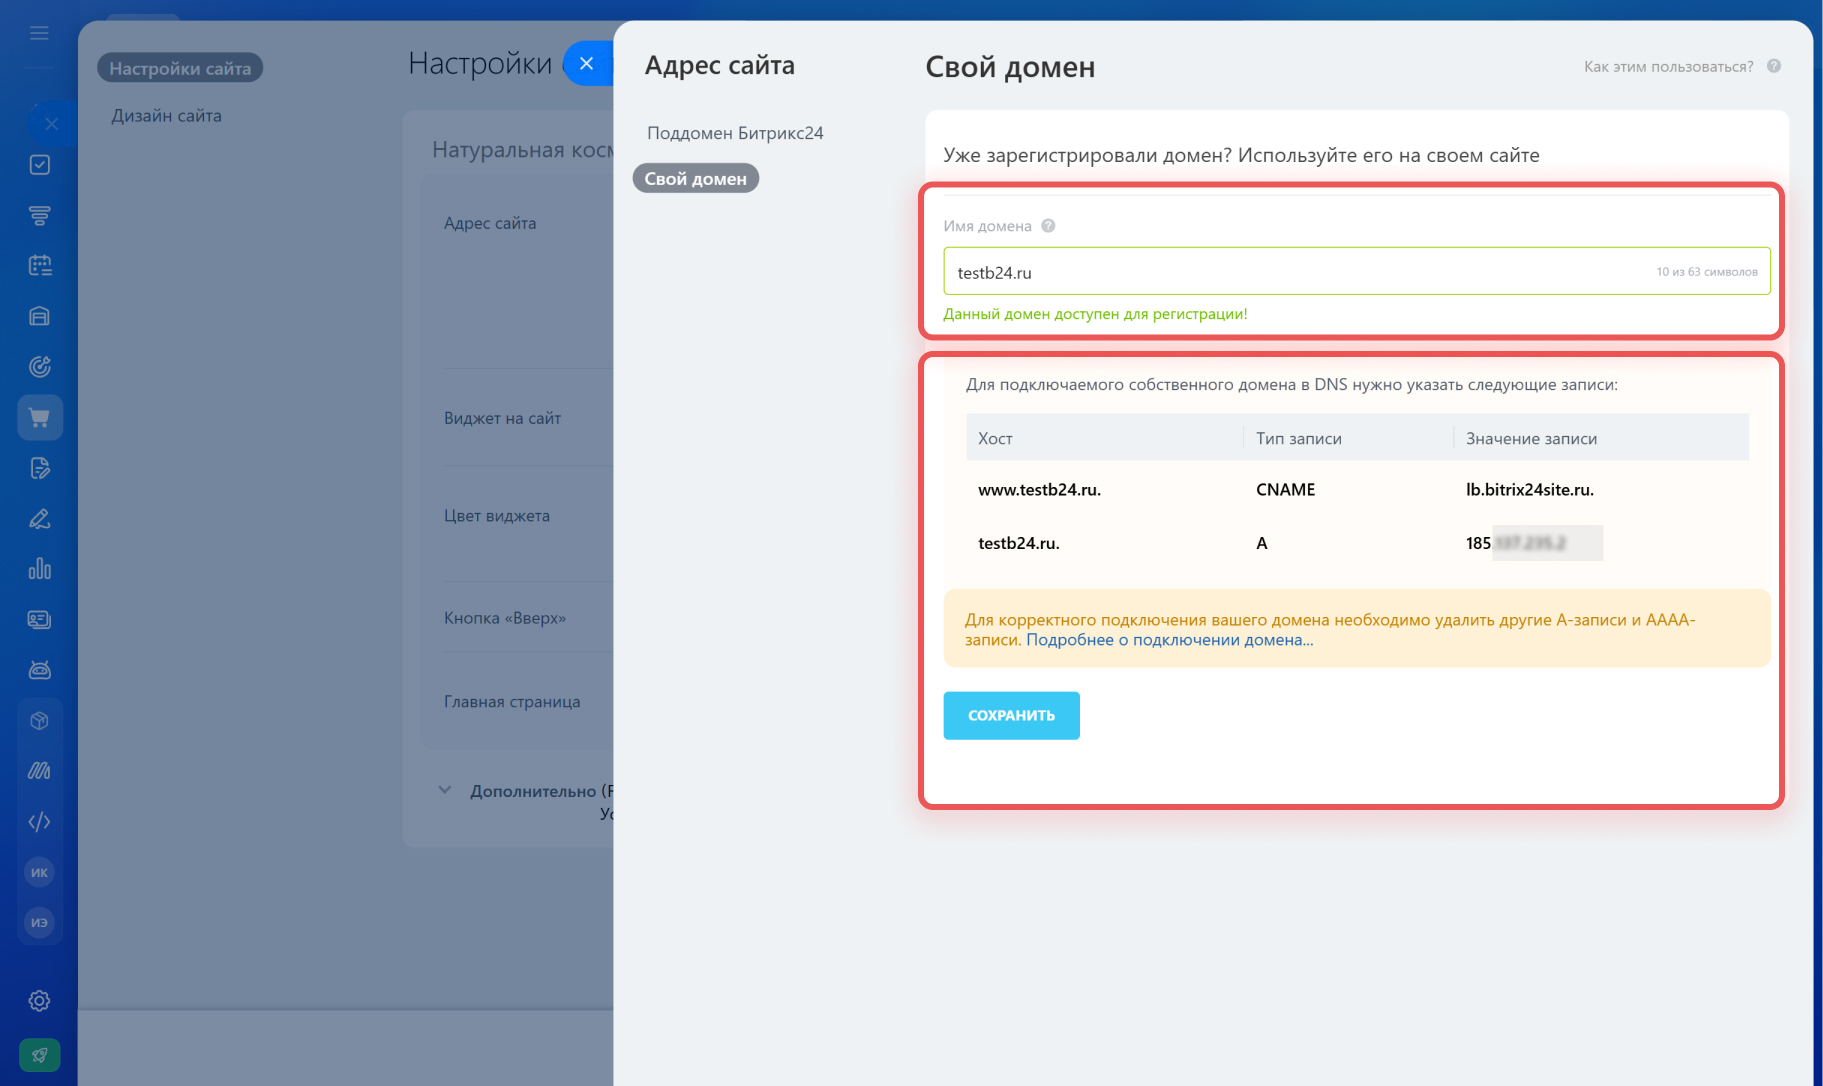Open the contact card icon in sidebar

click(40, 620)
